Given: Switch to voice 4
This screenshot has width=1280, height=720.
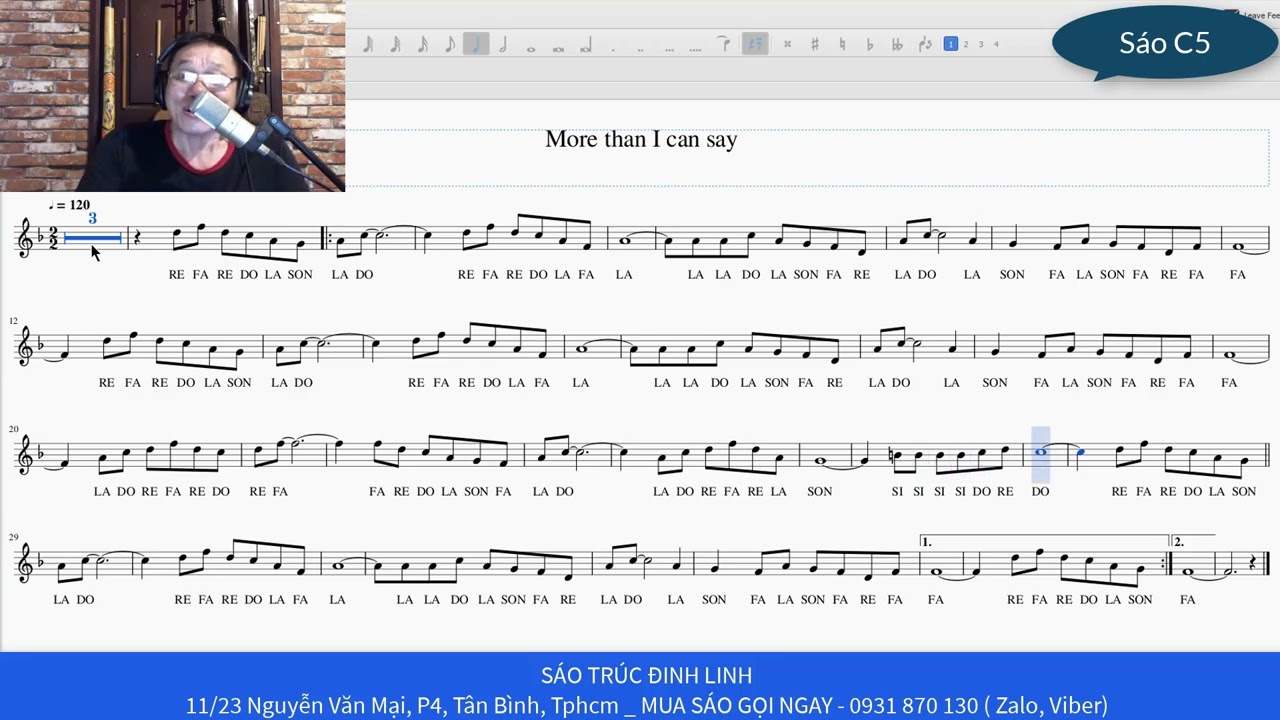Looking at the screenshot, I should pyautogui.click(x=996, y=44).
